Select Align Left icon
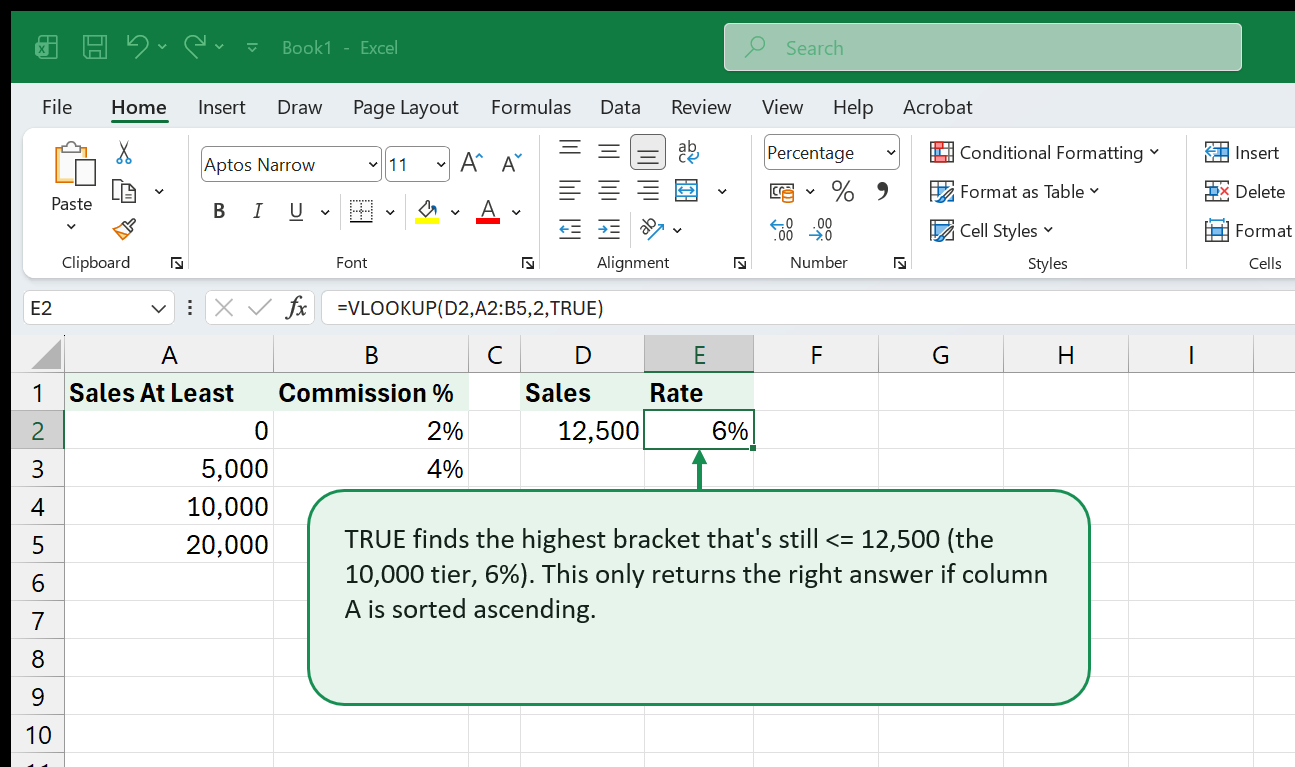The image size is (1295, 767). tap(570, 190)
